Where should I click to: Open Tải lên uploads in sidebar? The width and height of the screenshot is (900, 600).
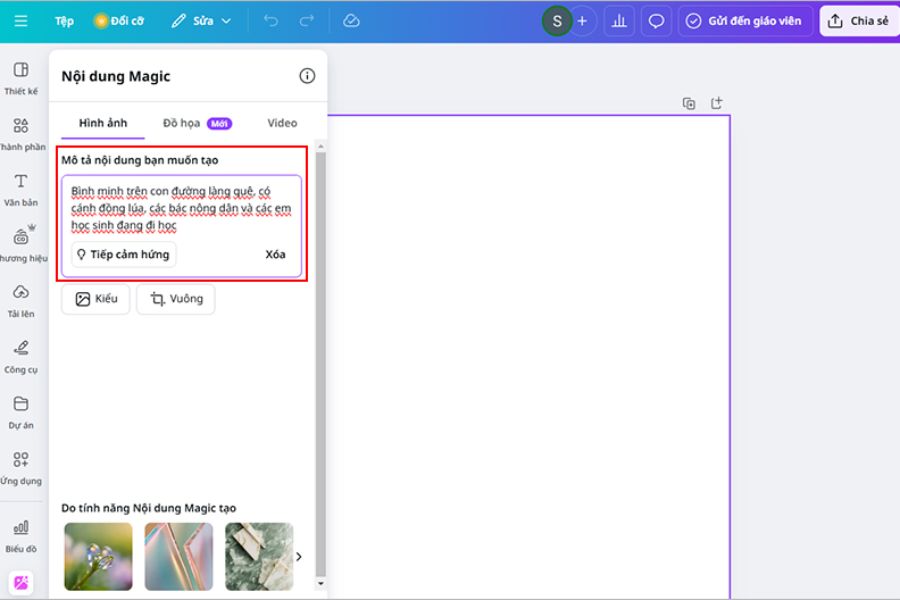21,300
